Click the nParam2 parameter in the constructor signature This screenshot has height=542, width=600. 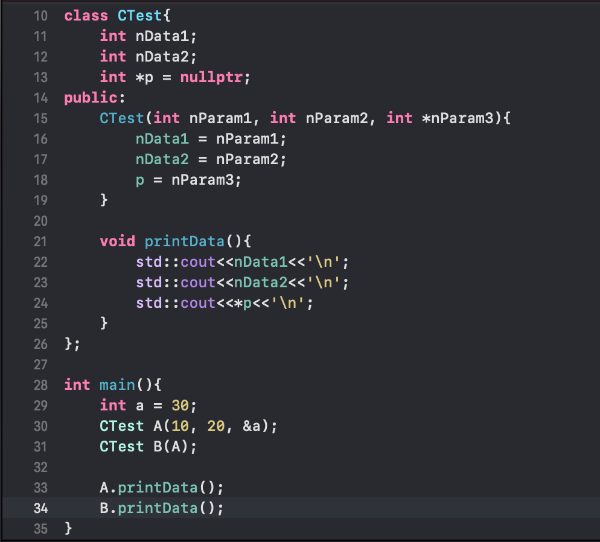pyautogui.click(x=337, y=118)
